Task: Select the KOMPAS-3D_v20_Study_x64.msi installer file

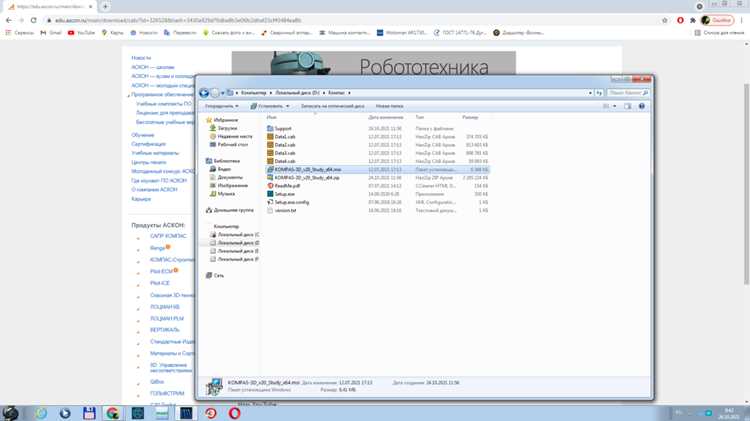Action: click(308, 169)
